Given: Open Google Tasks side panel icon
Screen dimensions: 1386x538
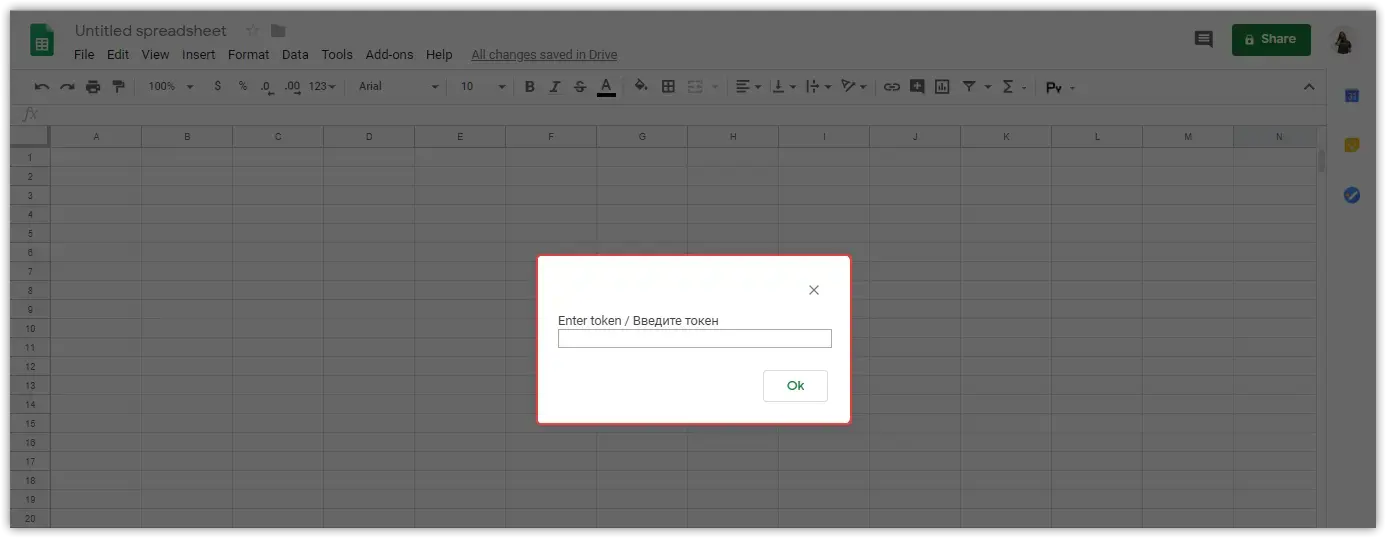Looking at the screenshot, I should click(x=1352, y=195).
